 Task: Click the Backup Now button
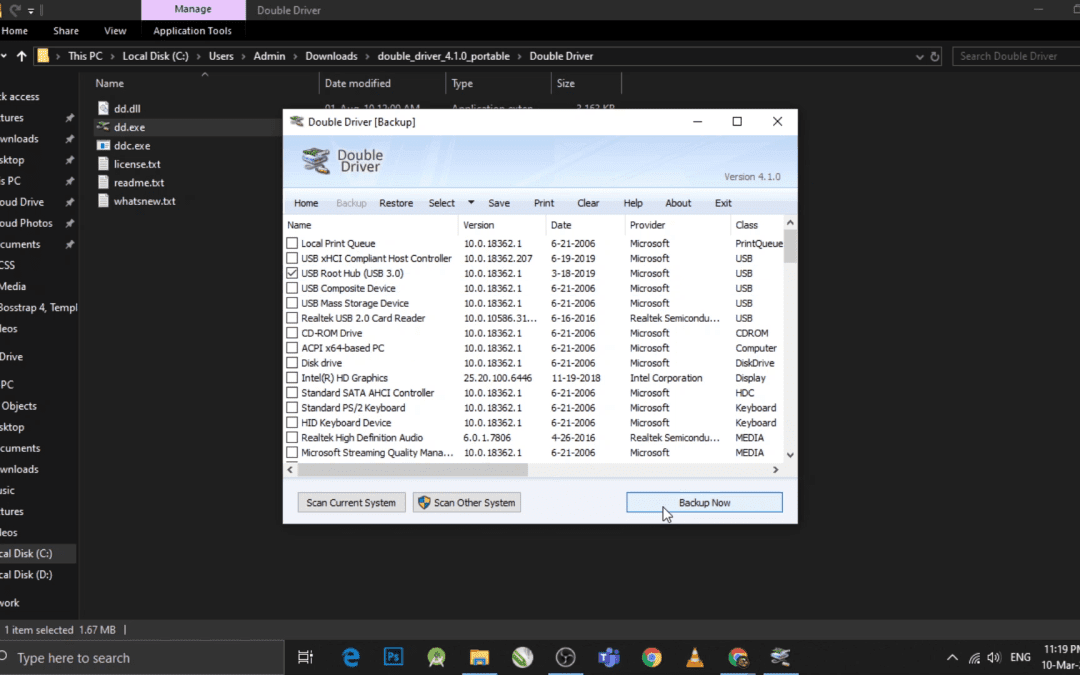704,503
